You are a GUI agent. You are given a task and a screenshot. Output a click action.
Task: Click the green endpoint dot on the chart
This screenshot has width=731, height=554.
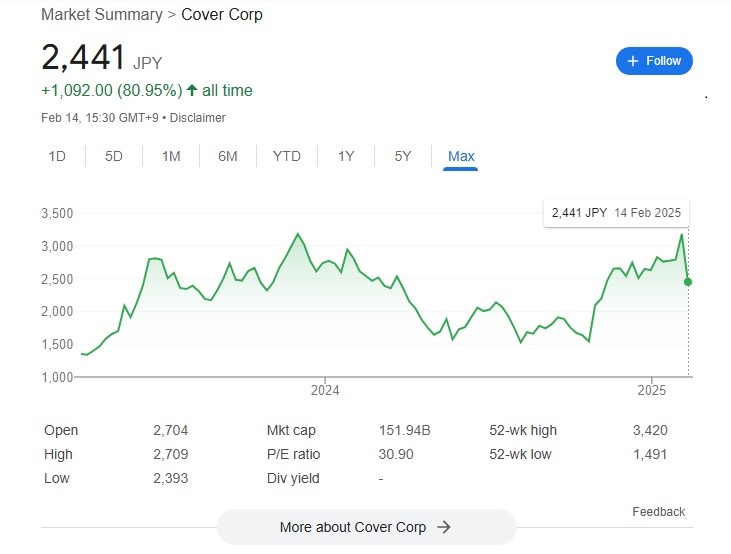pos(688,282)
